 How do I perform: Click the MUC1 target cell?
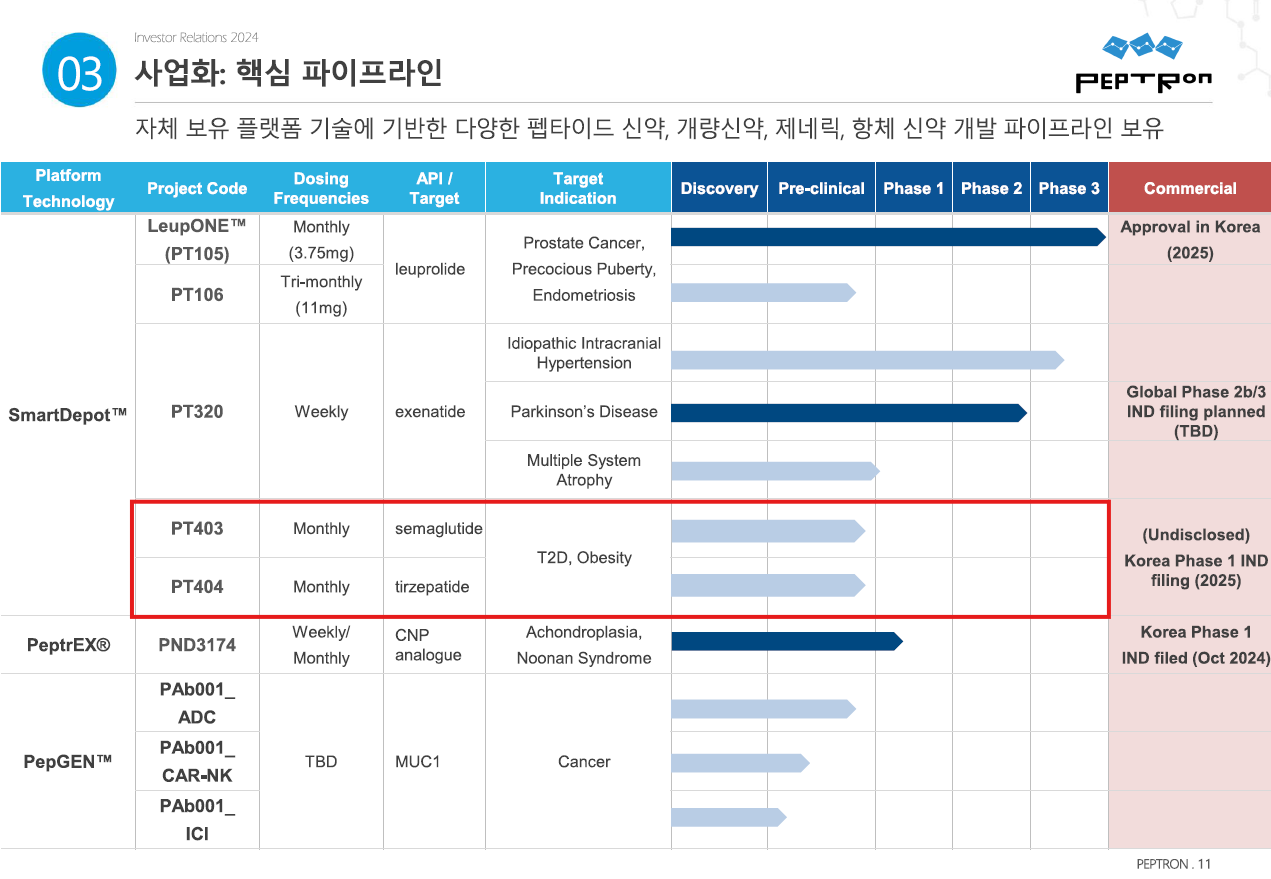click(434, 761)
